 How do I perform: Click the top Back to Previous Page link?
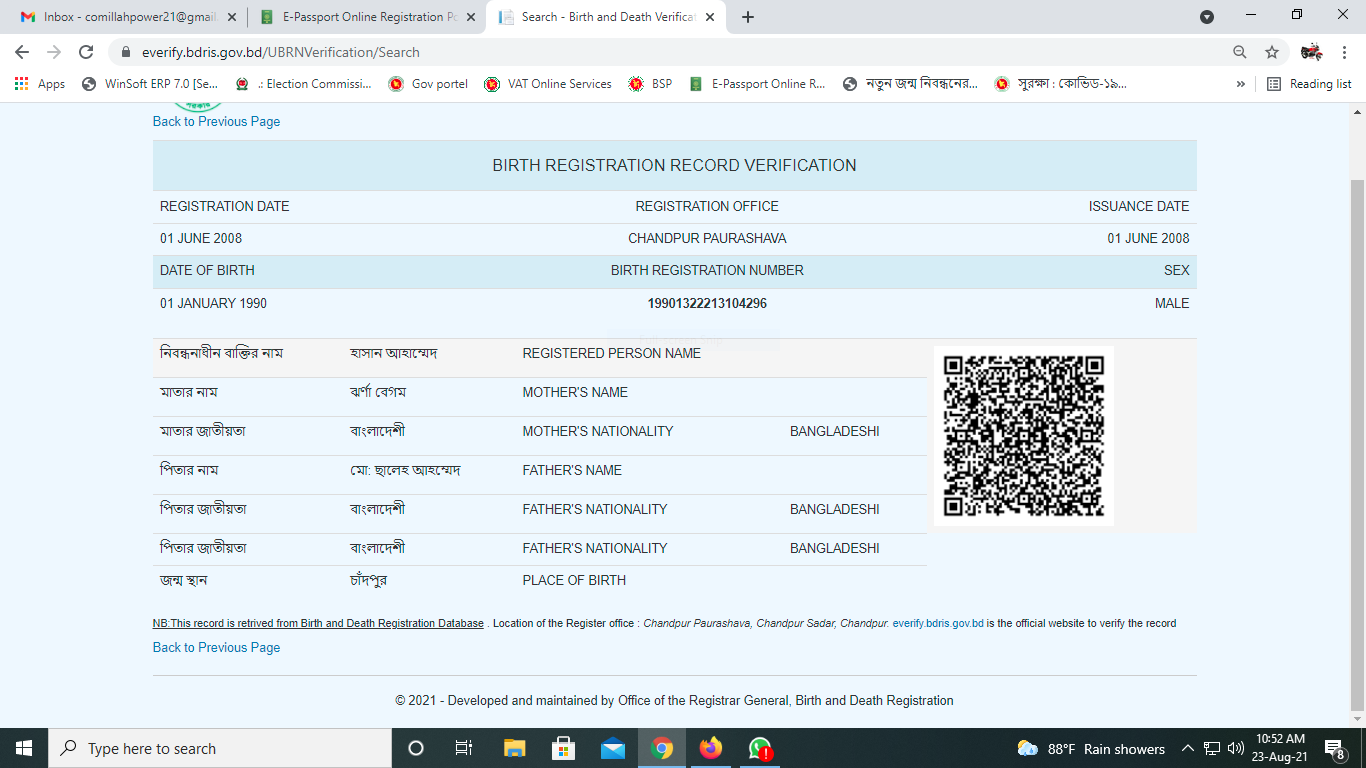click(x=216, y=121)
